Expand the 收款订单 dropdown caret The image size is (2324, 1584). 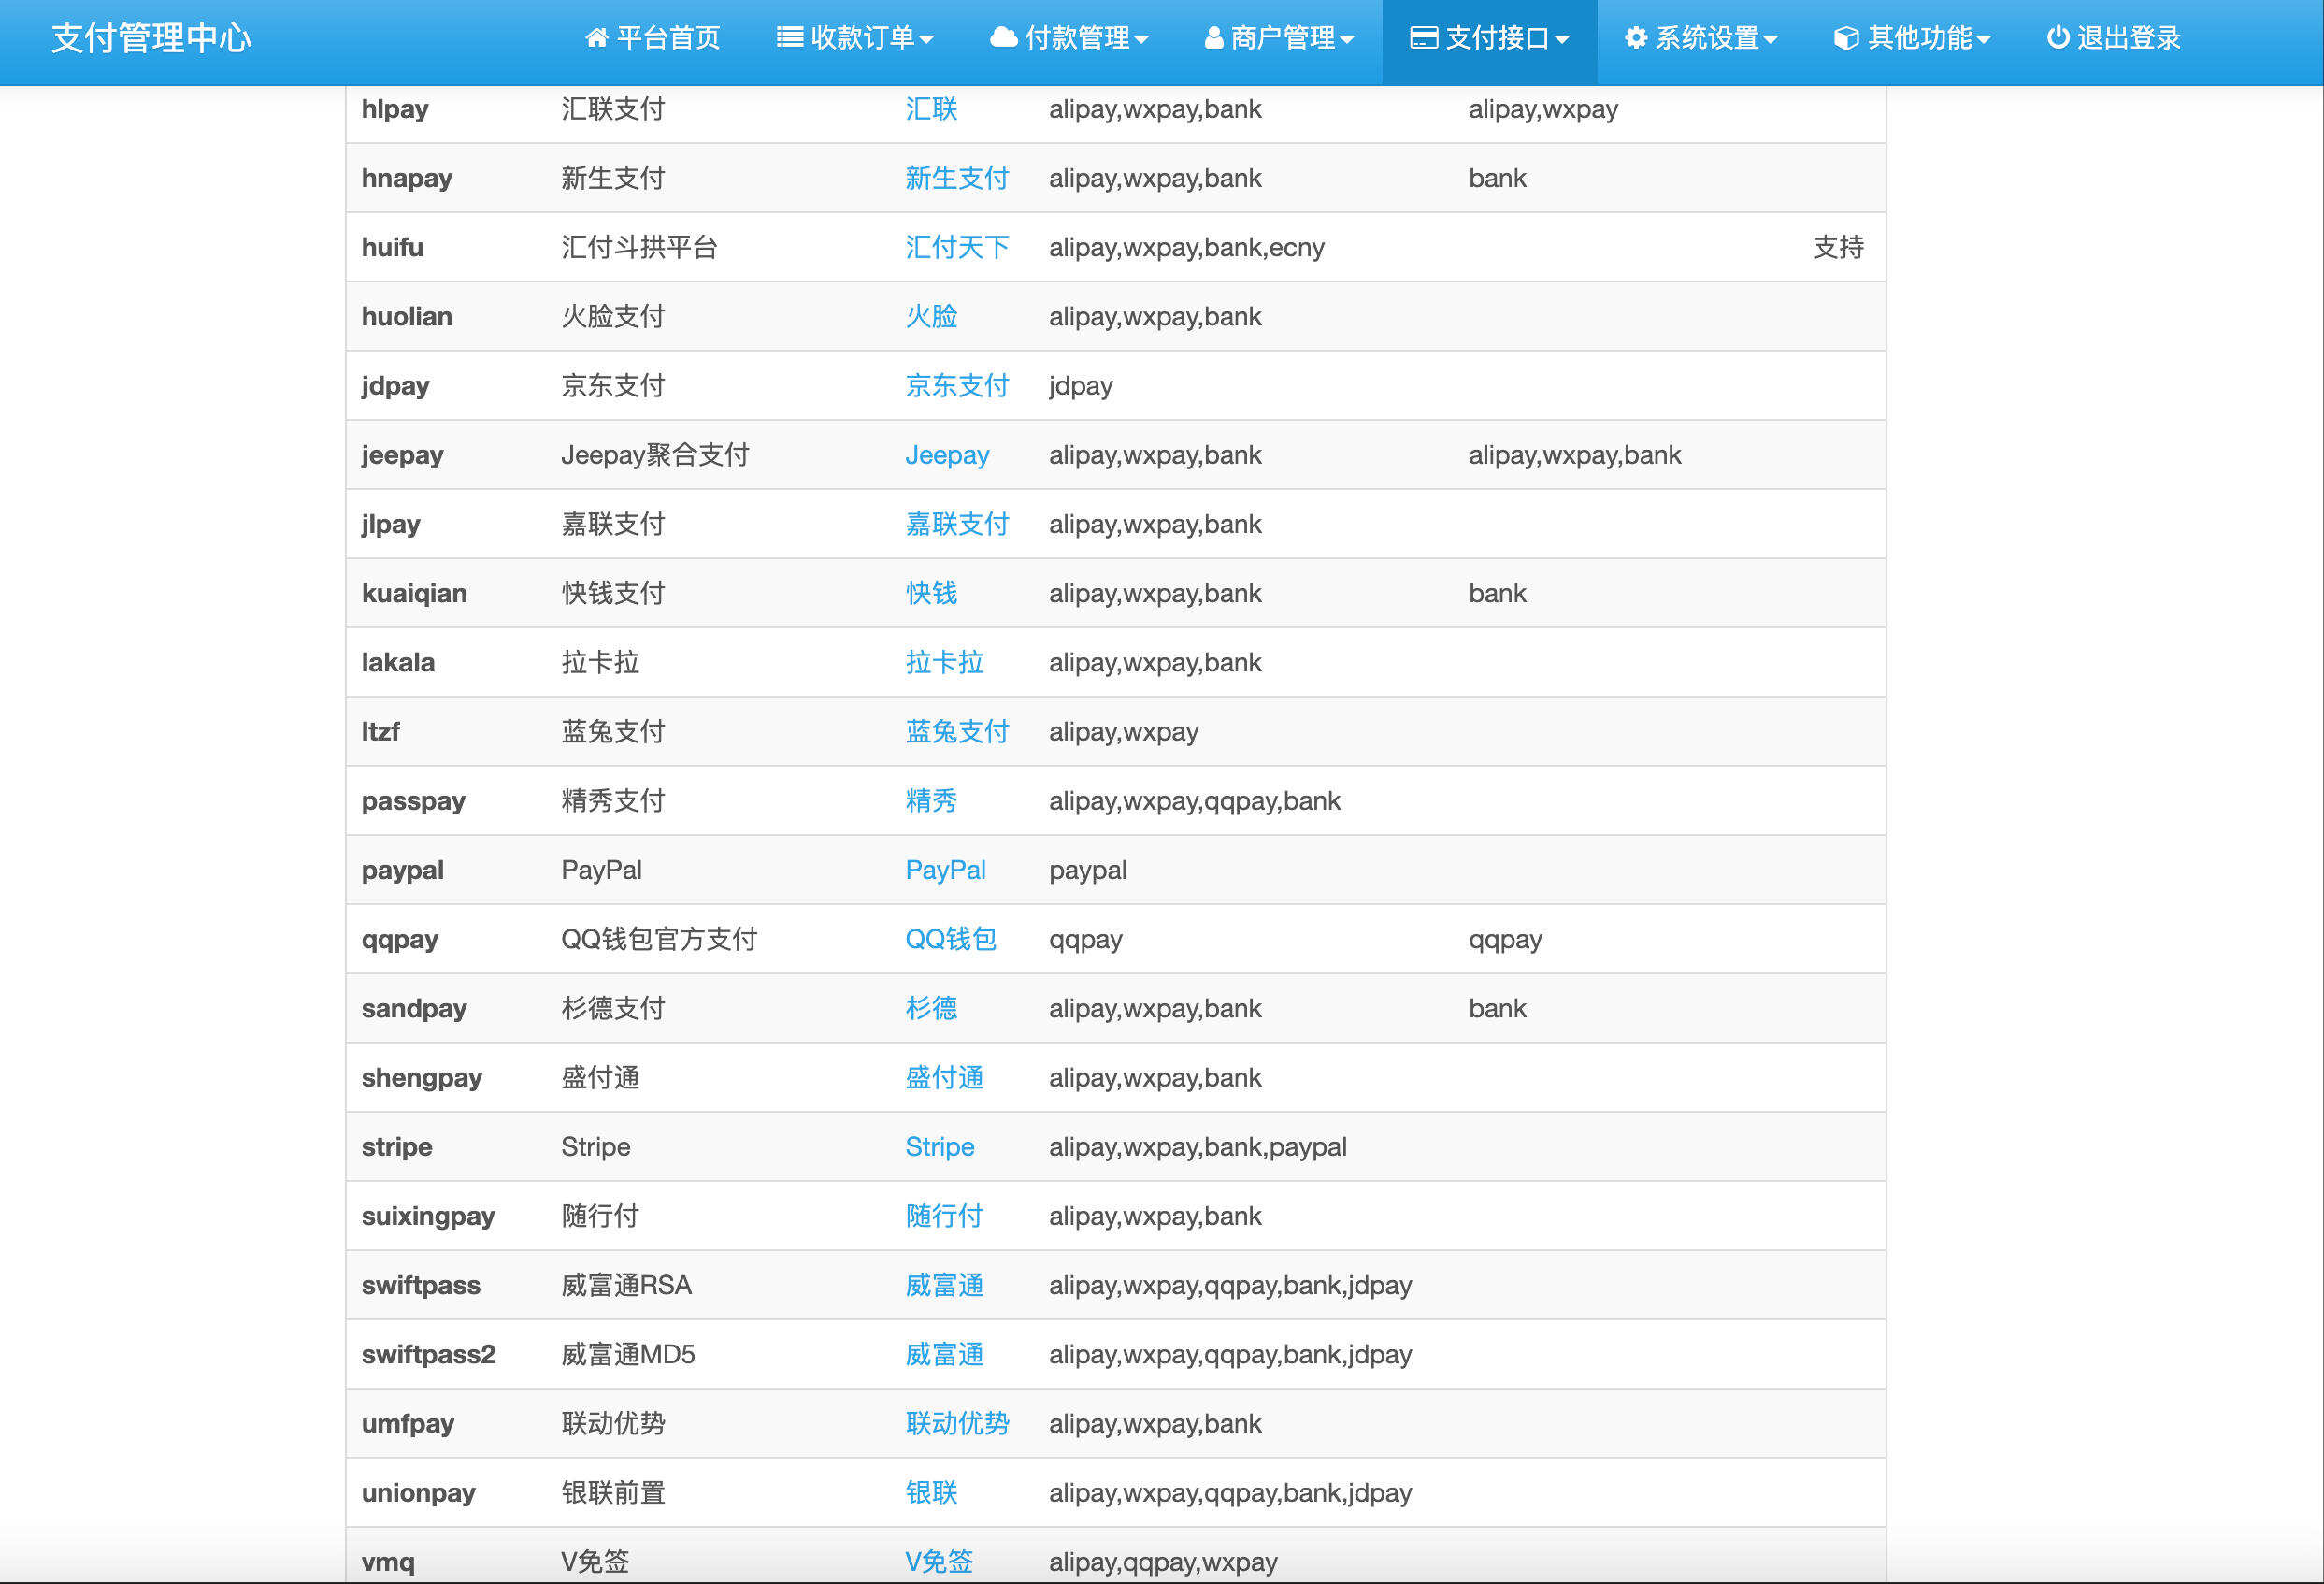coord(926,40)
